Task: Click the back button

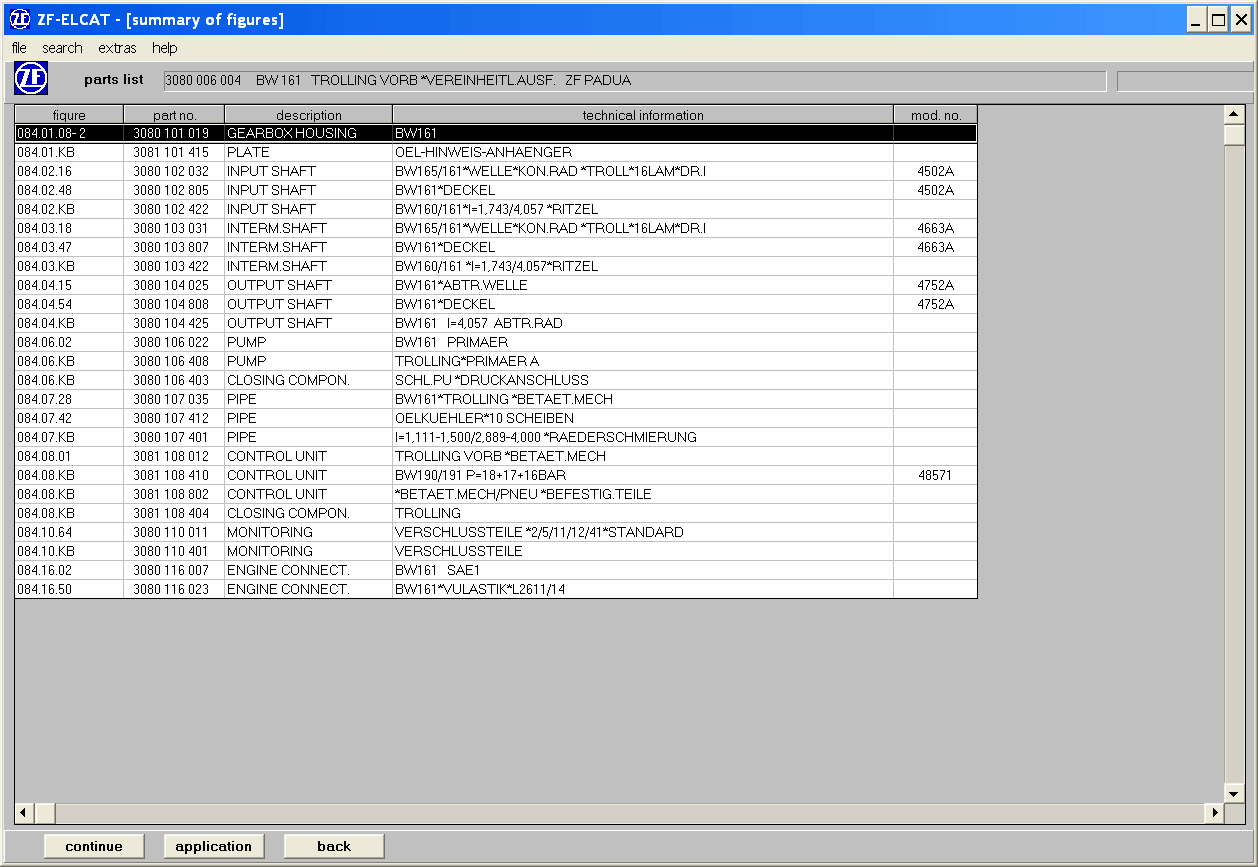Action: tap(334, 846)
